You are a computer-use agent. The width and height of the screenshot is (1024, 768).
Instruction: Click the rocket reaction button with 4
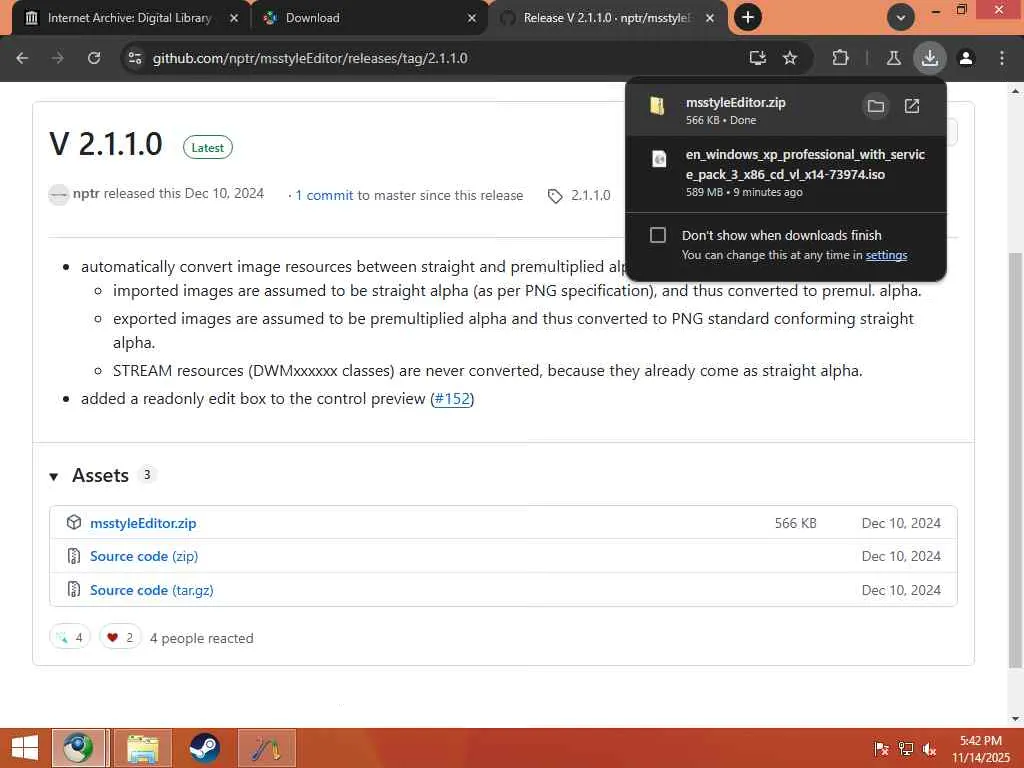click(x=70, y=637)
